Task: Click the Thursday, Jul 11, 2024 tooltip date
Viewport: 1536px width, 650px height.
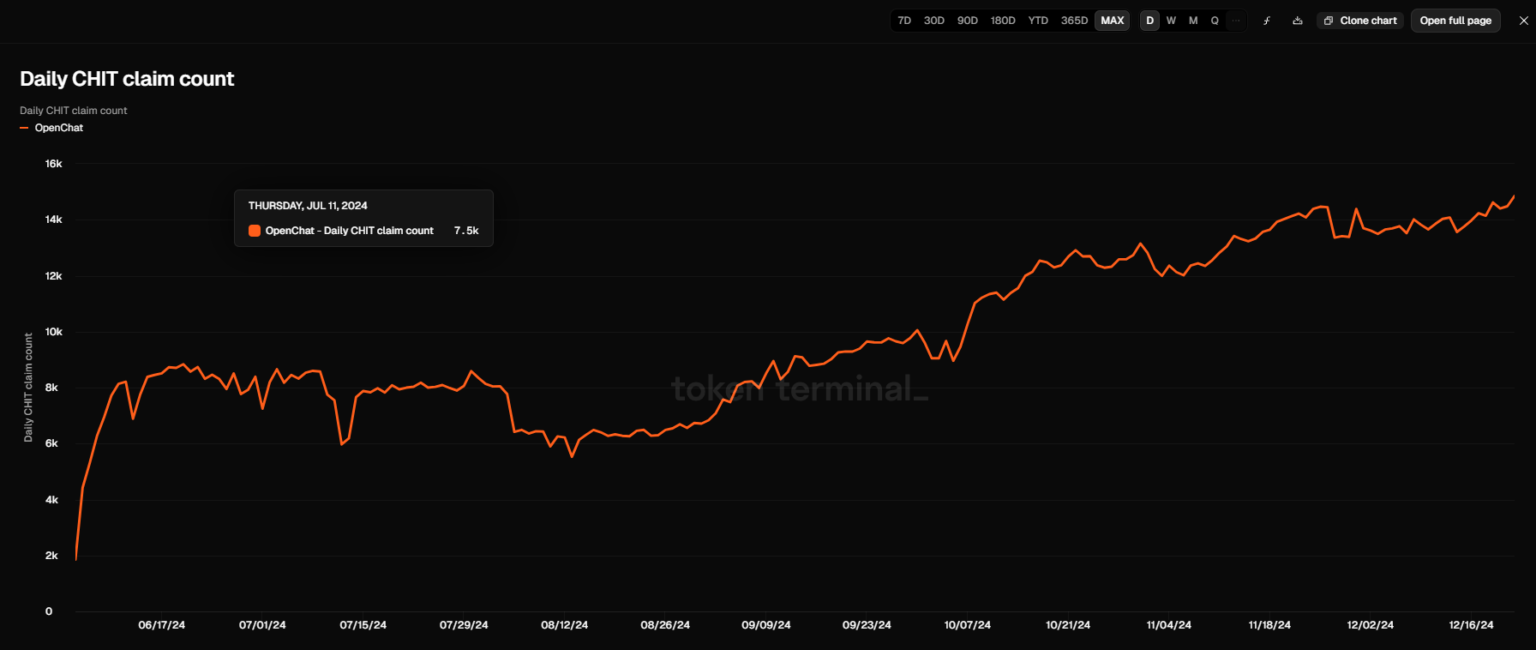Action: coord(308,205)
